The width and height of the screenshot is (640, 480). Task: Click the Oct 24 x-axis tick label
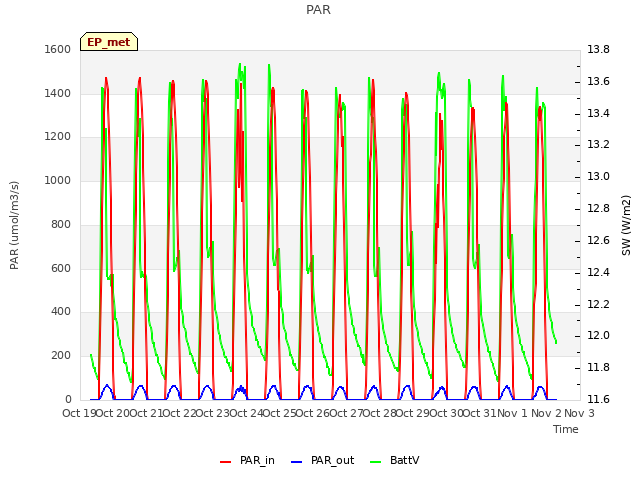click(247, 413)
